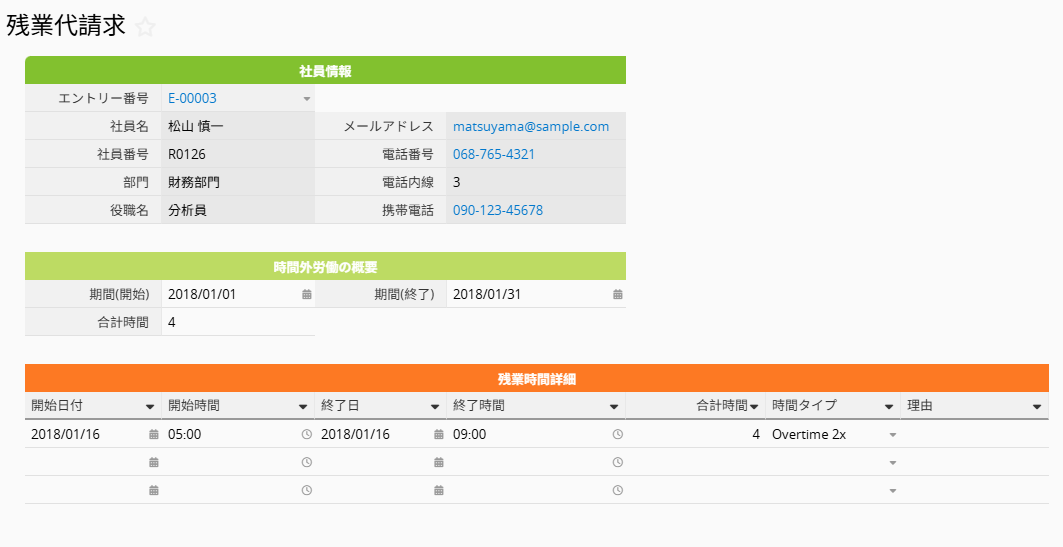1063x547 pixels.
Task: Click calendar icon beside 開始日付 2018/01/16
Action: point(153,435)
